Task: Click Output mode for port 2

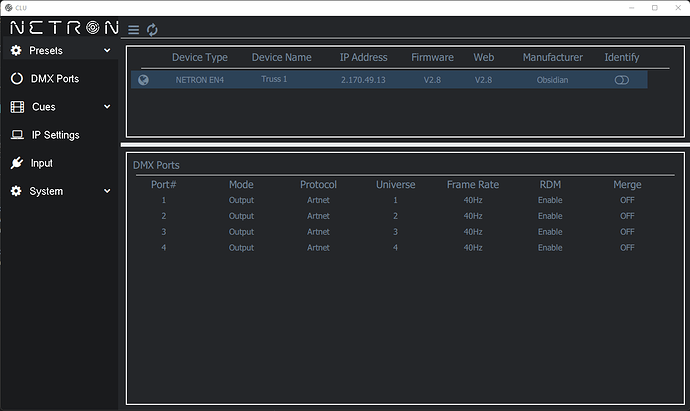Action: point(241,216)
